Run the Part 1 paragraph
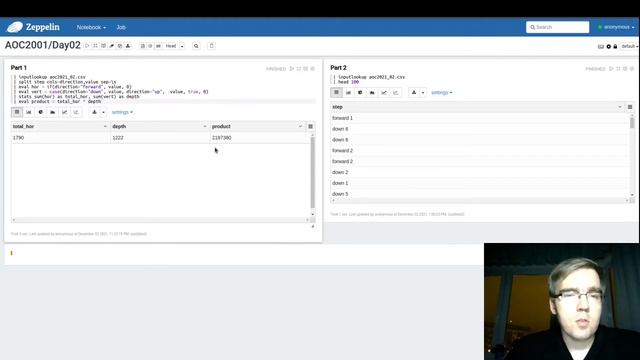This screenshot has height=360, width=640. point(292,69)
